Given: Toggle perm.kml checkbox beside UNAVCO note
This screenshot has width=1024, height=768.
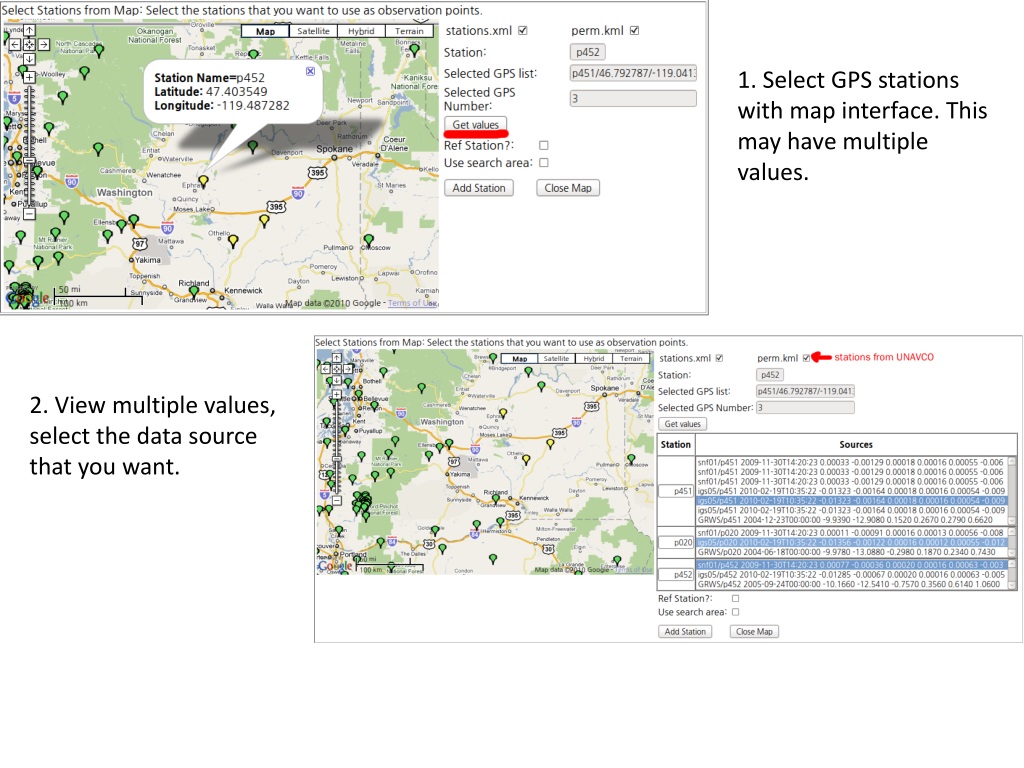Looking at the screenshot, I should click(x=807, y=358).
